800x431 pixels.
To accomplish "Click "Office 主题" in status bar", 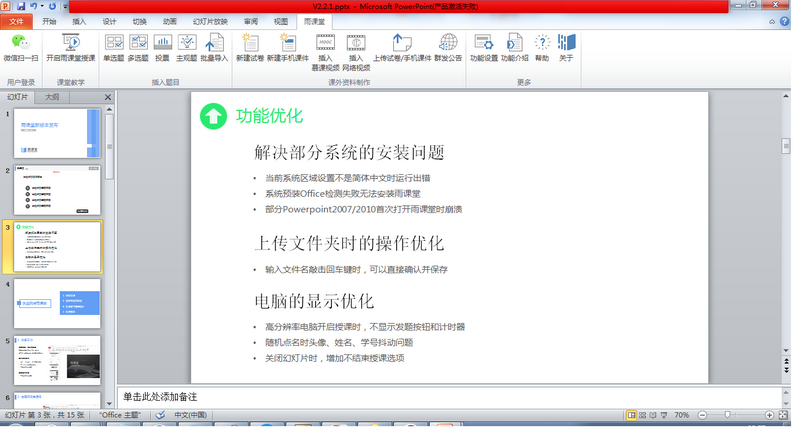I will click(119, 415).
